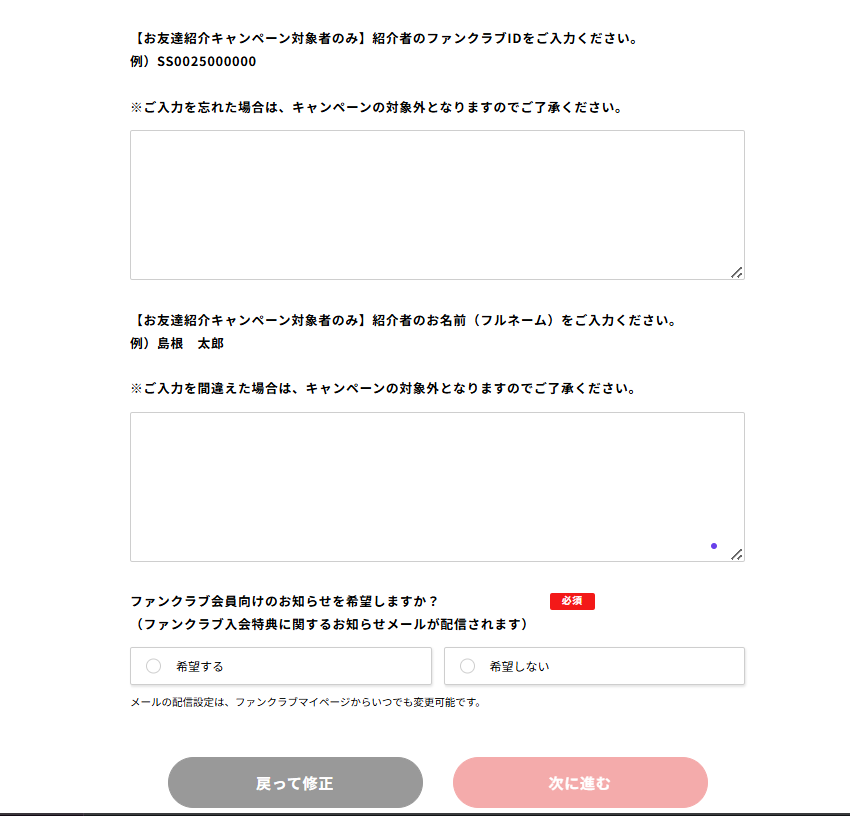Screen dimensions: 850x816
Task: Click inside the referrer name textarea
Action: [436, 480]
